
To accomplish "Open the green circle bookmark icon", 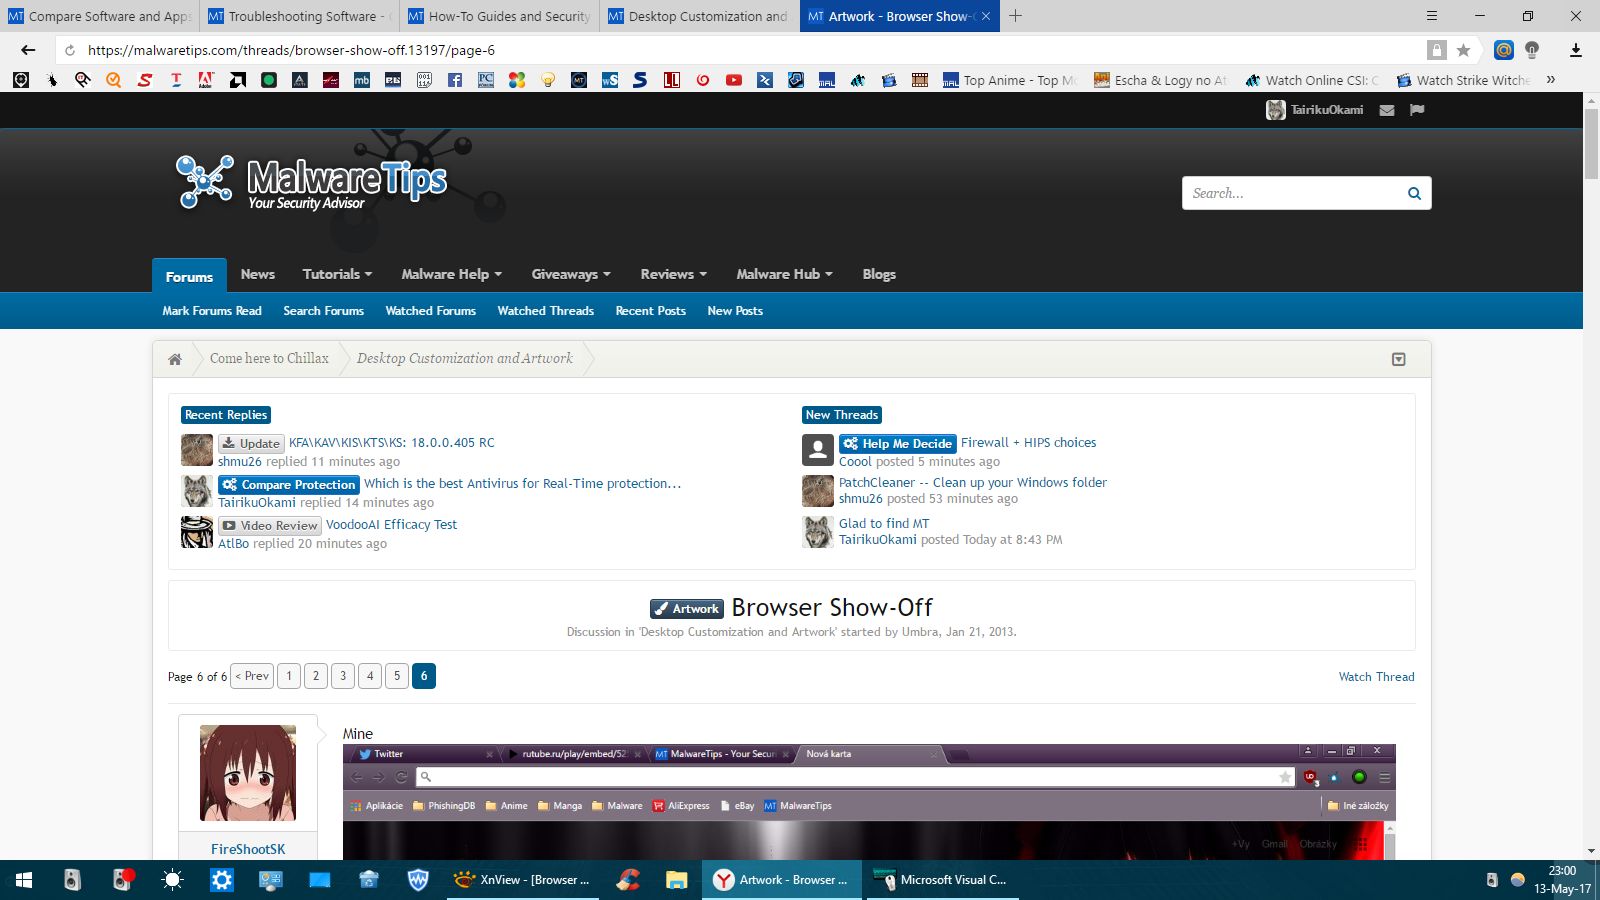I will coord(269,80).
